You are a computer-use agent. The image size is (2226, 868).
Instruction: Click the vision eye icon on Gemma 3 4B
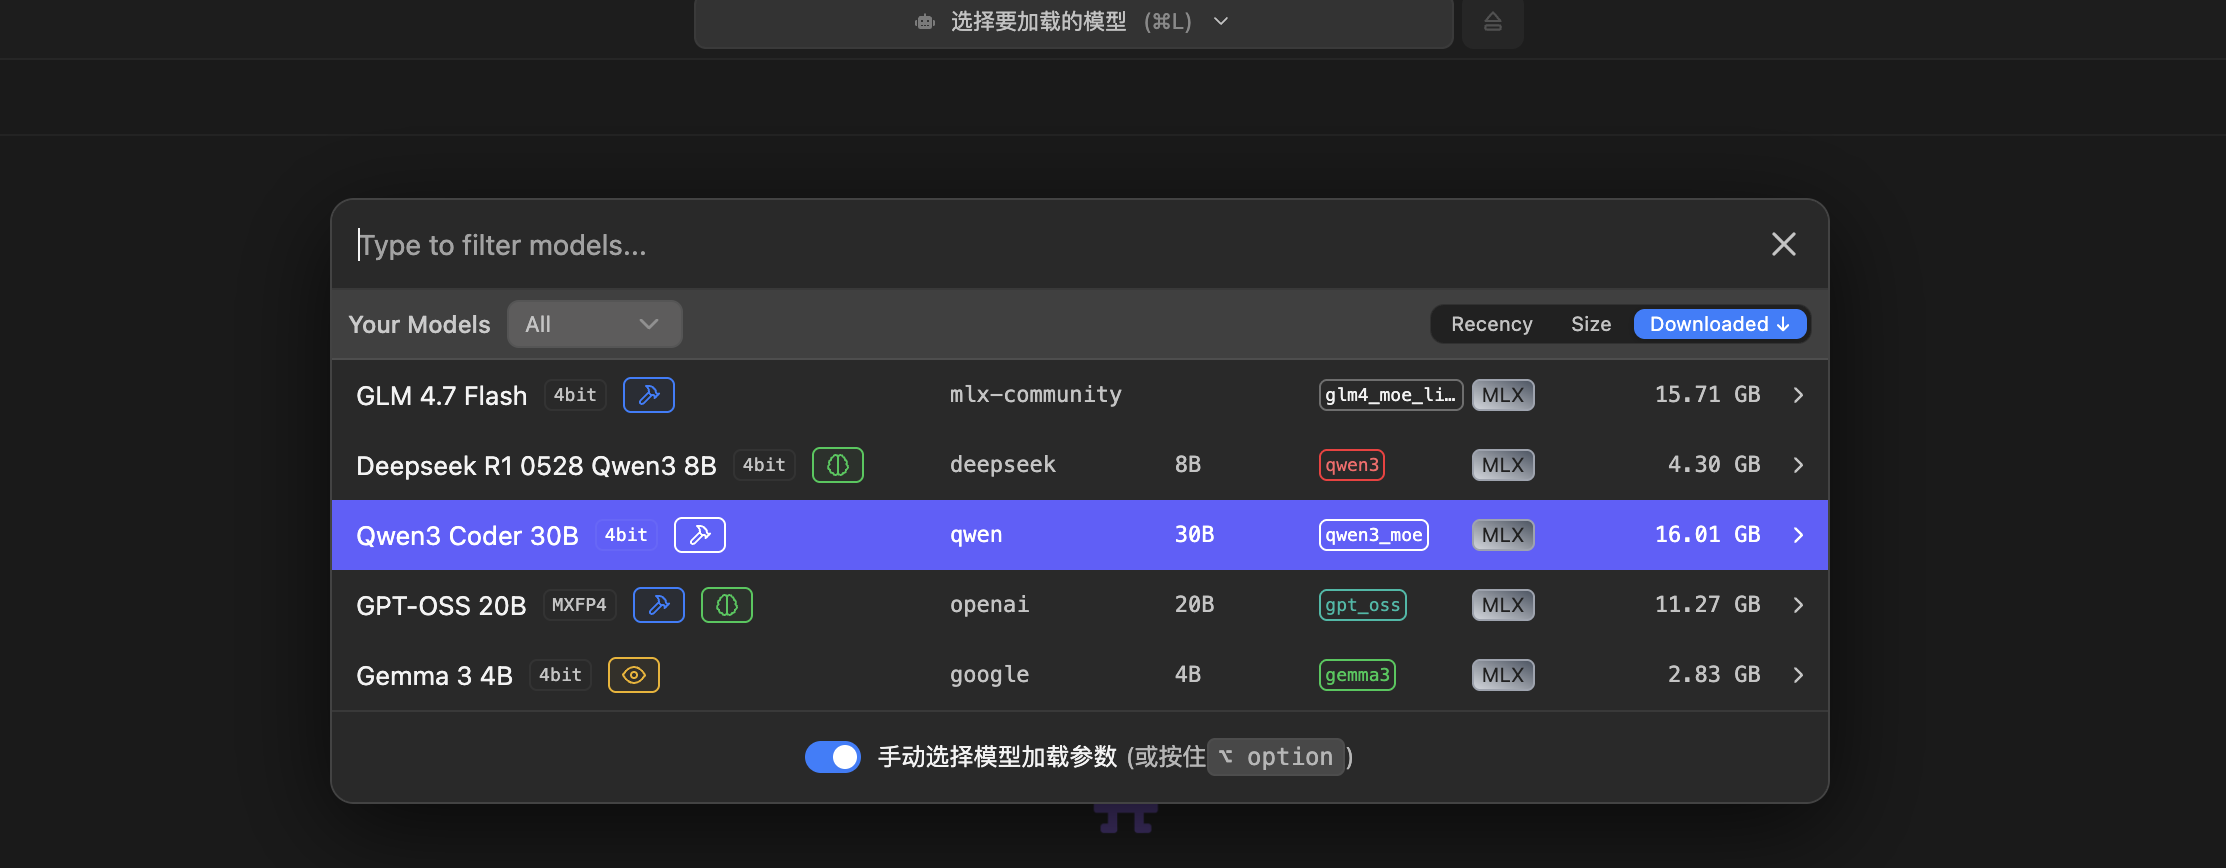click(x=633, y=675)
